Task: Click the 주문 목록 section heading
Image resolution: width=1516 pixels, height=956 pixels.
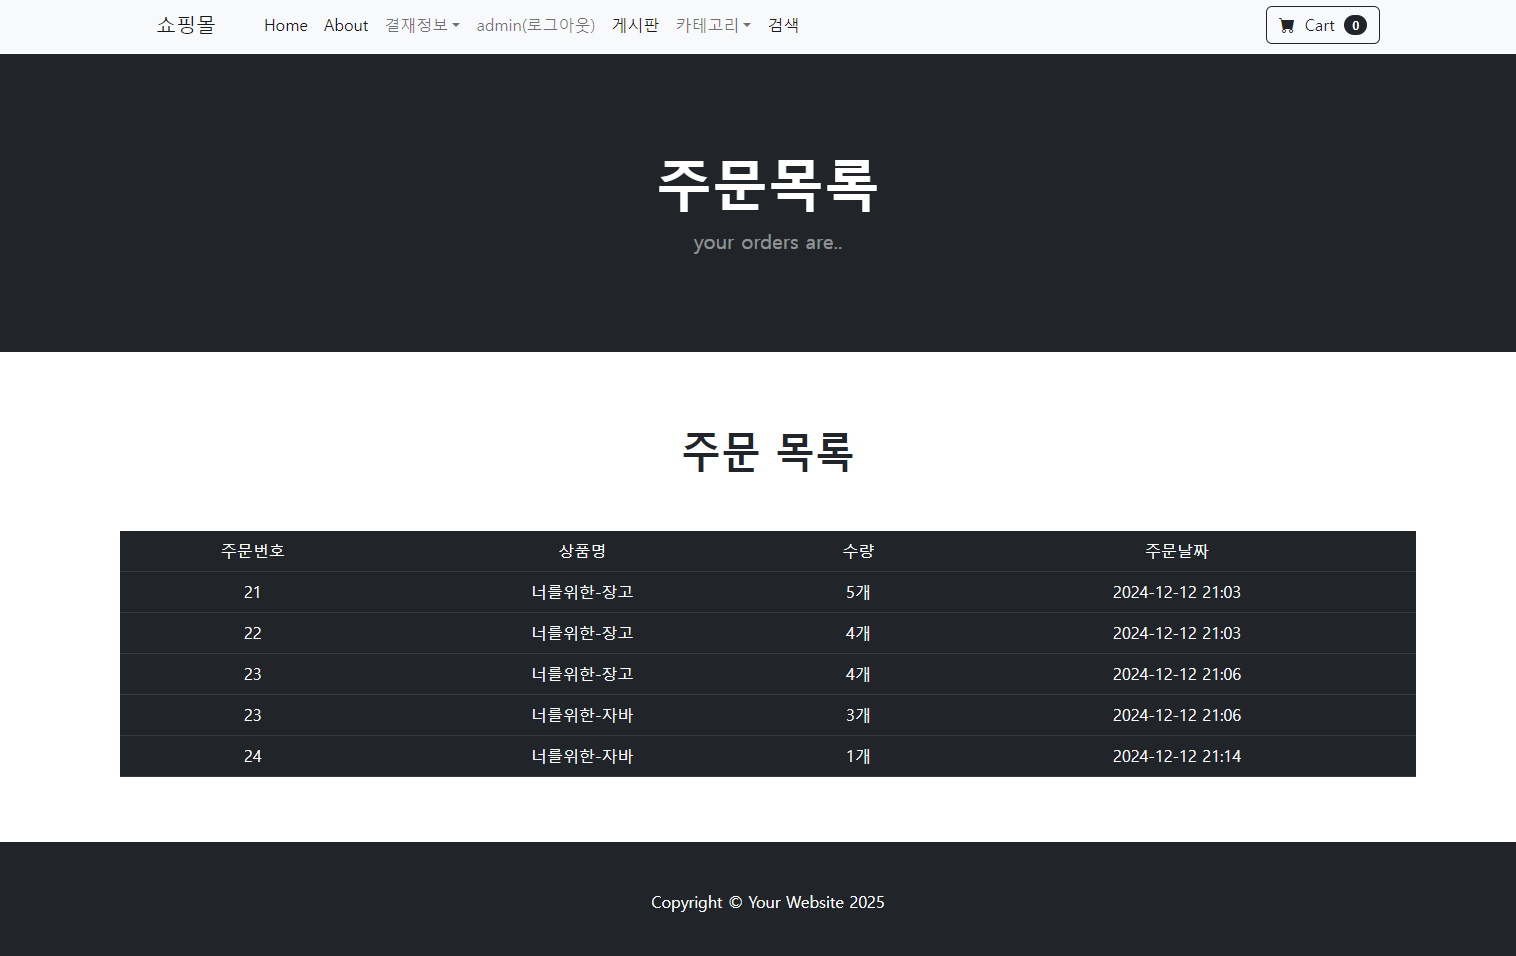Action: pos(768,452)
